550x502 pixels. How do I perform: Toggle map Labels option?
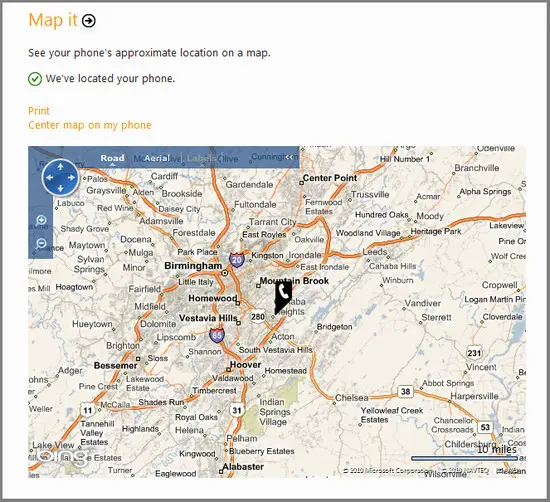[201, 158]
